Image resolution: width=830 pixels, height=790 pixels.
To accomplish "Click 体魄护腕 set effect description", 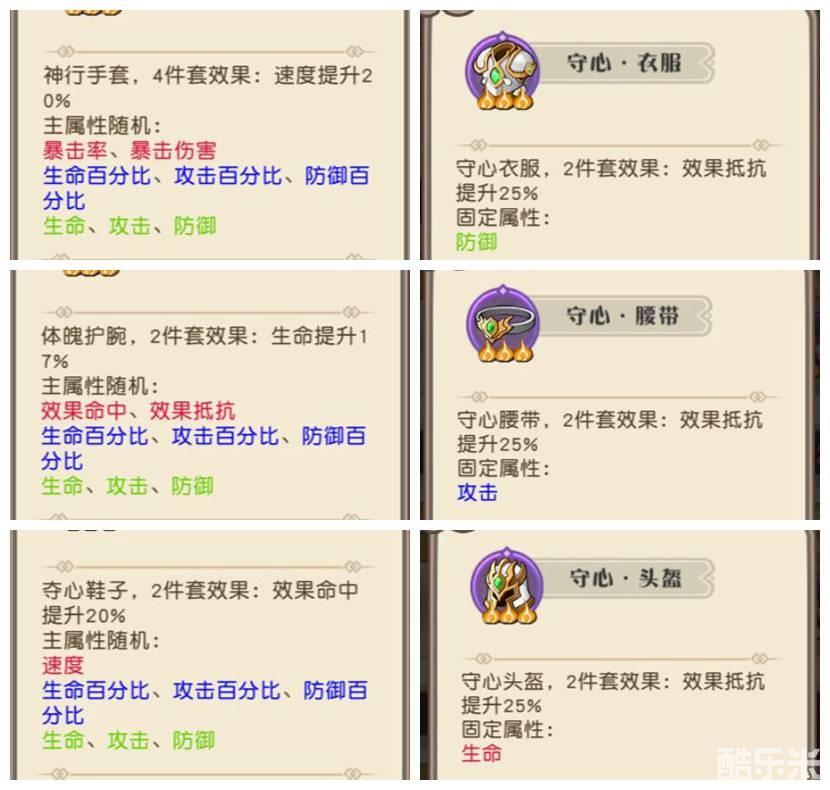I will (204, 348).
